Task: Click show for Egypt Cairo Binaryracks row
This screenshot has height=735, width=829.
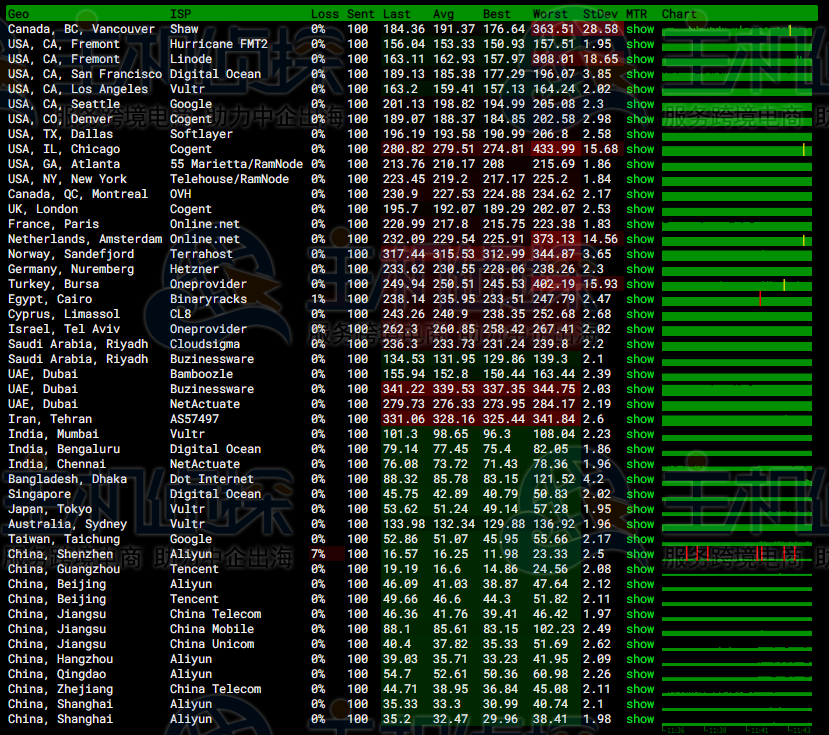Action: pyautogui.click(x=640, y=299)
